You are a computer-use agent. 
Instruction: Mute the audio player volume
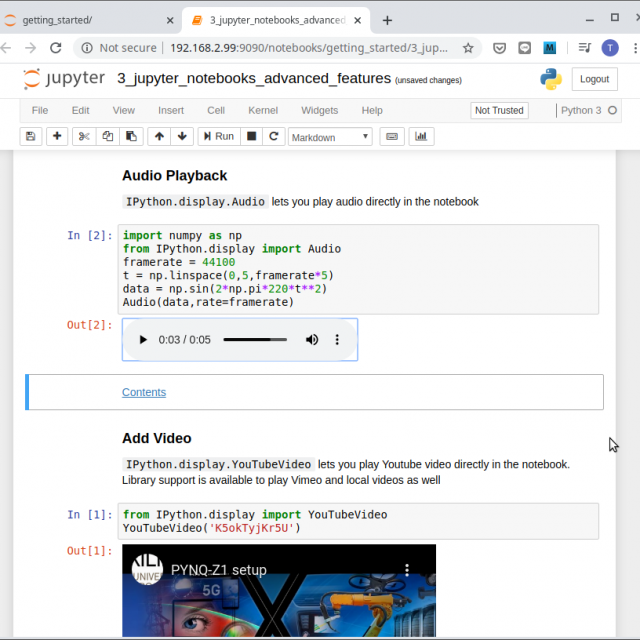point(312,340)
